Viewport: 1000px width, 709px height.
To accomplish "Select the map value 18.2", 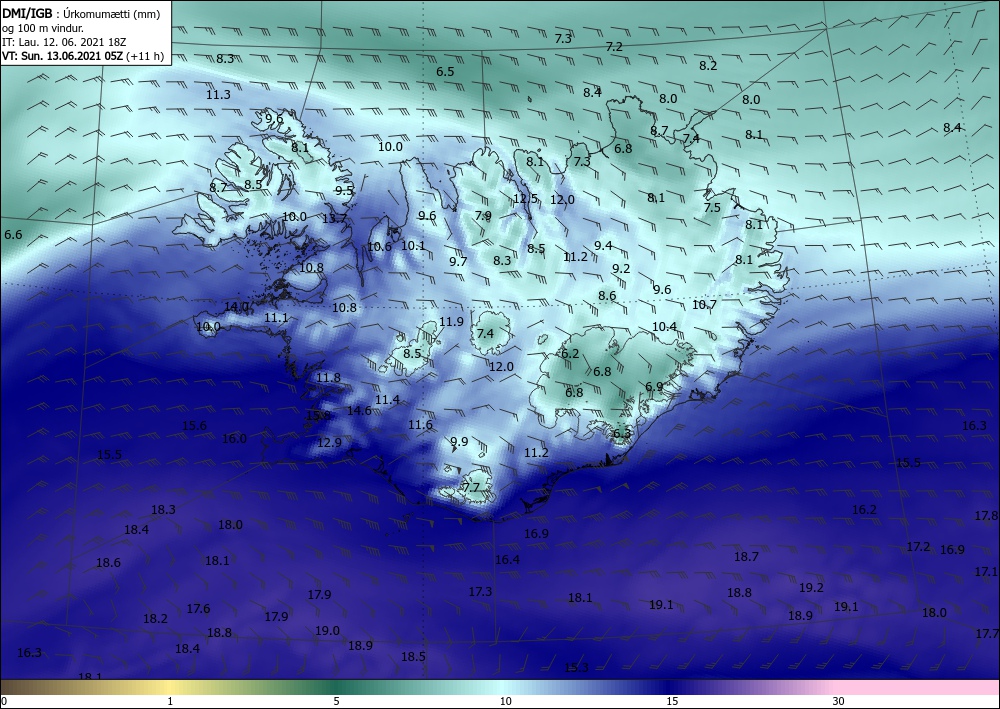I will point(155,619).
